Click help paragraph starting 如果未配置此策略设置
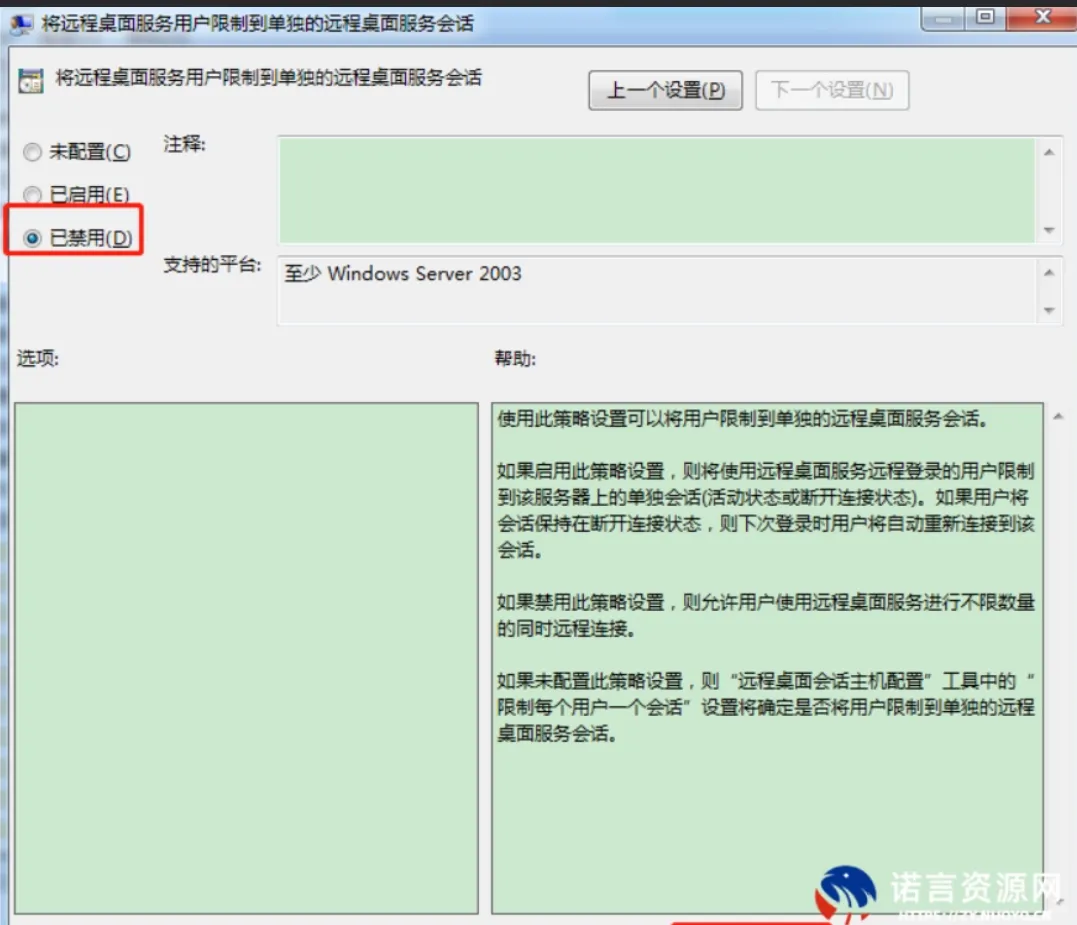 coord(766,707)
